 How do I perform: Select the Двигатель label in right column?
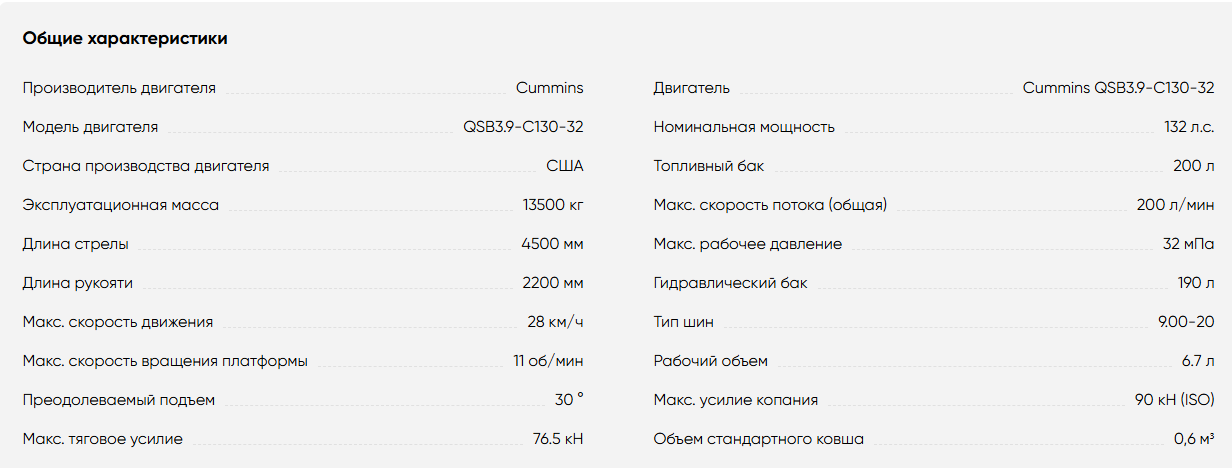[691, 88]
